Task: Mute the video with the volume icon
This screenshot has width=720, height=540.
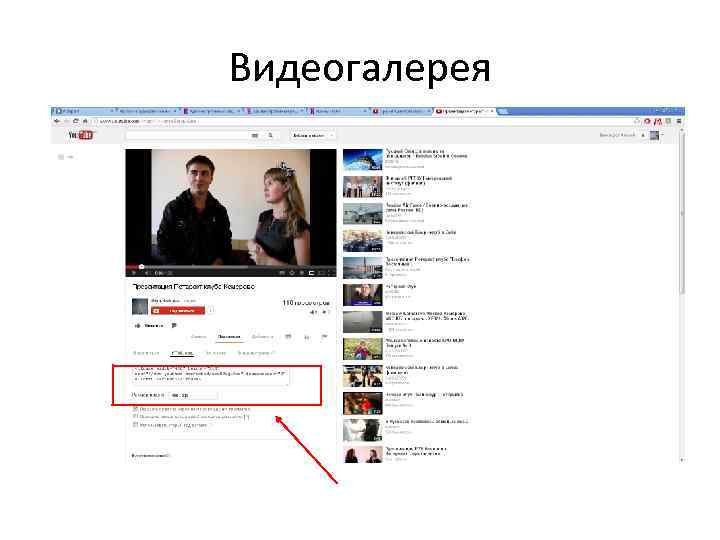Action: pos(148,273)
